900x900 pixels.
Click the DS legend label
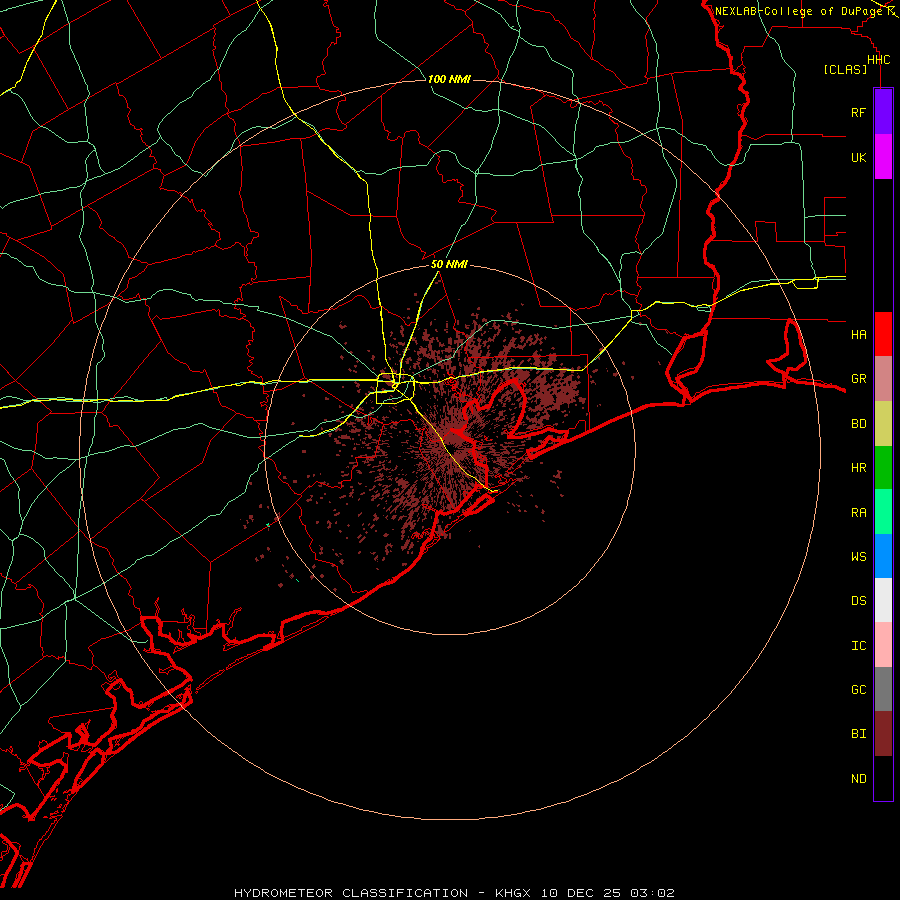click(x=858, y=600)
